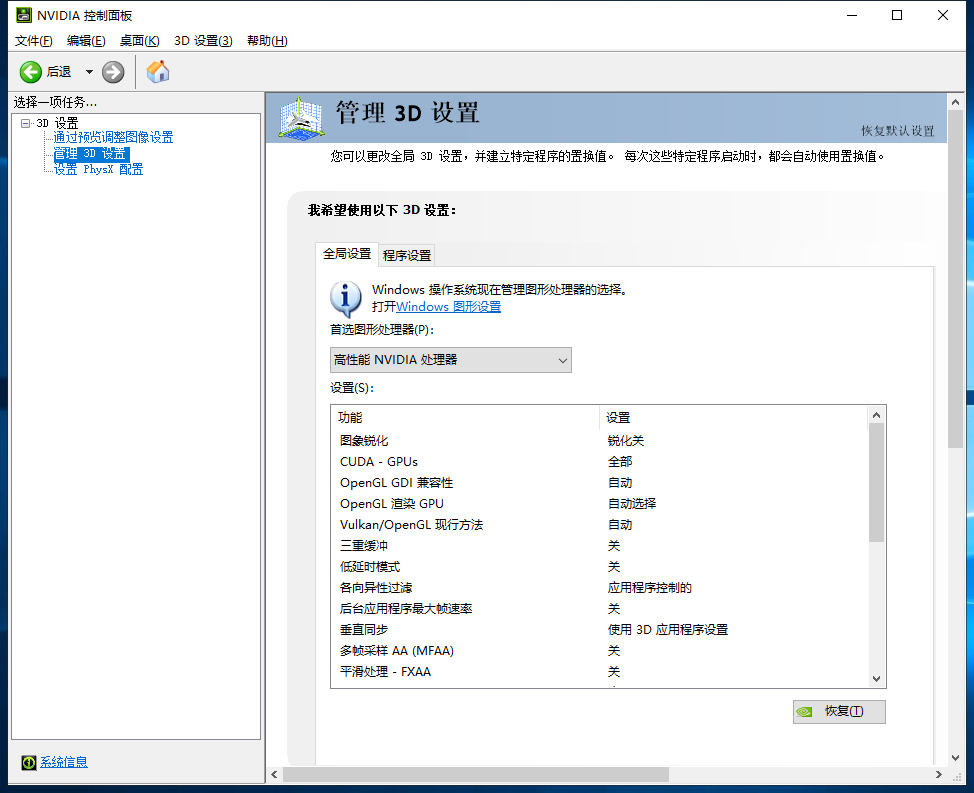974x793 pixels.
Task: Click the 功能 column header
Action: tap(466, 417)
